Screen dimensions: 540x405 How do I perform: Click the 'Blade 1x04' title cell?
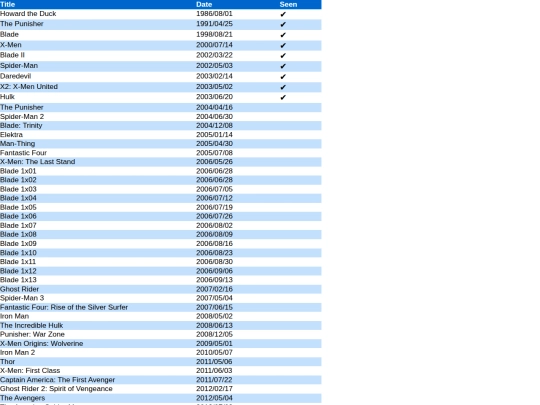pos(18,198)
